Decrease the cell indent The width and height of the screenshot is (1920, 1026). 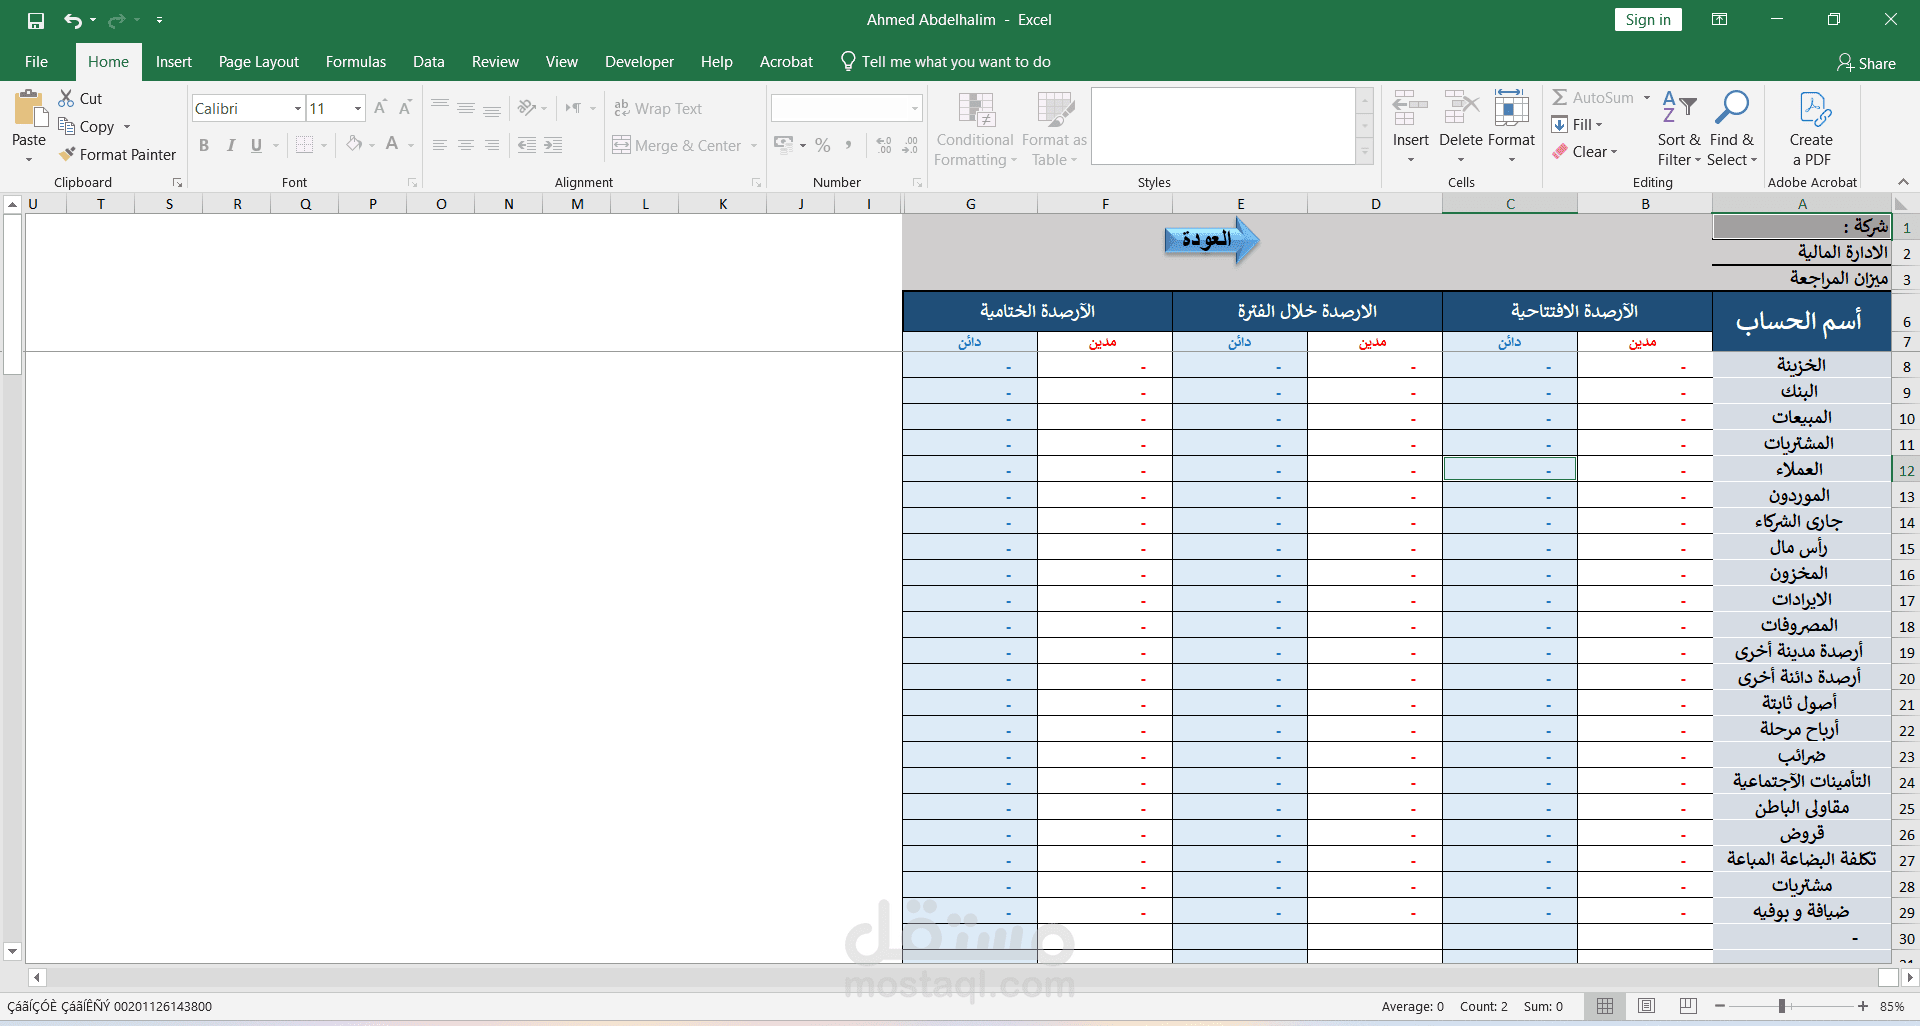pyautogui.click(x=527, y=145)
